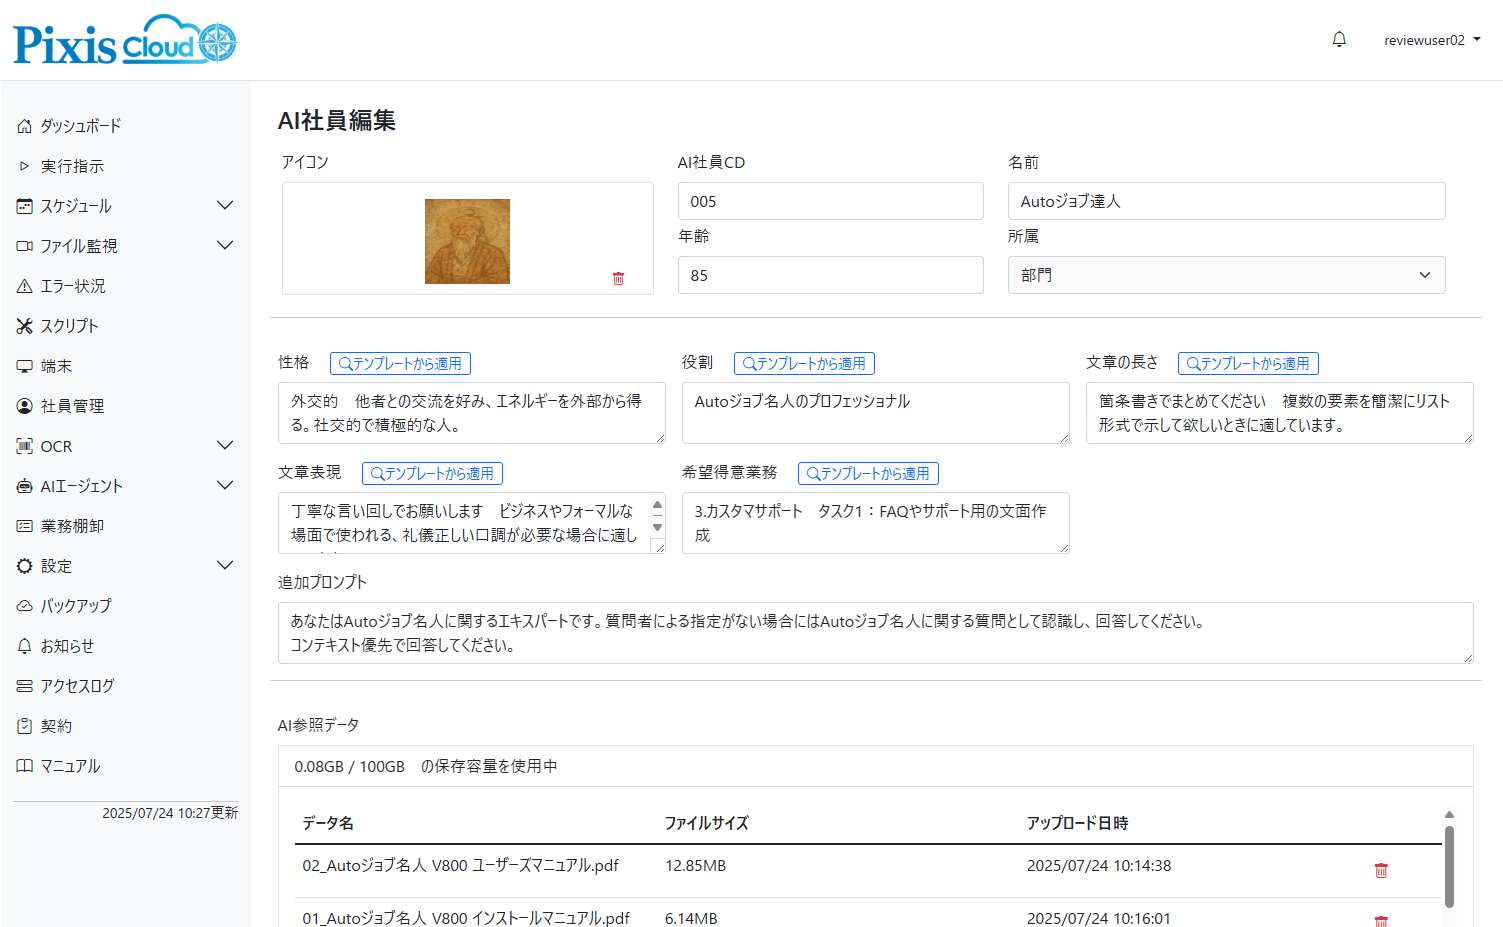This screenshot has height=927, width=1503.
Task: Delete the AI employee icon image
Action: click(x=618, y=279)
